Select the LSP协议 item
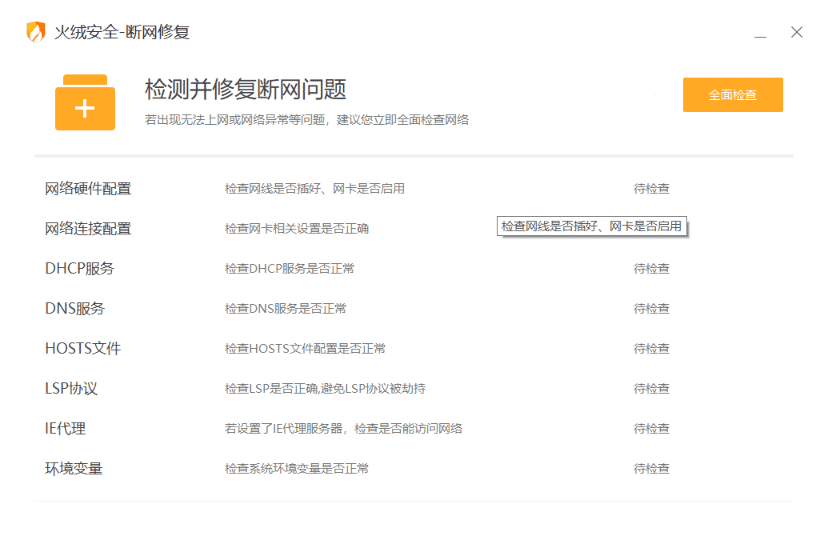This screenshot has height=559, width=822. pos(71,389)
